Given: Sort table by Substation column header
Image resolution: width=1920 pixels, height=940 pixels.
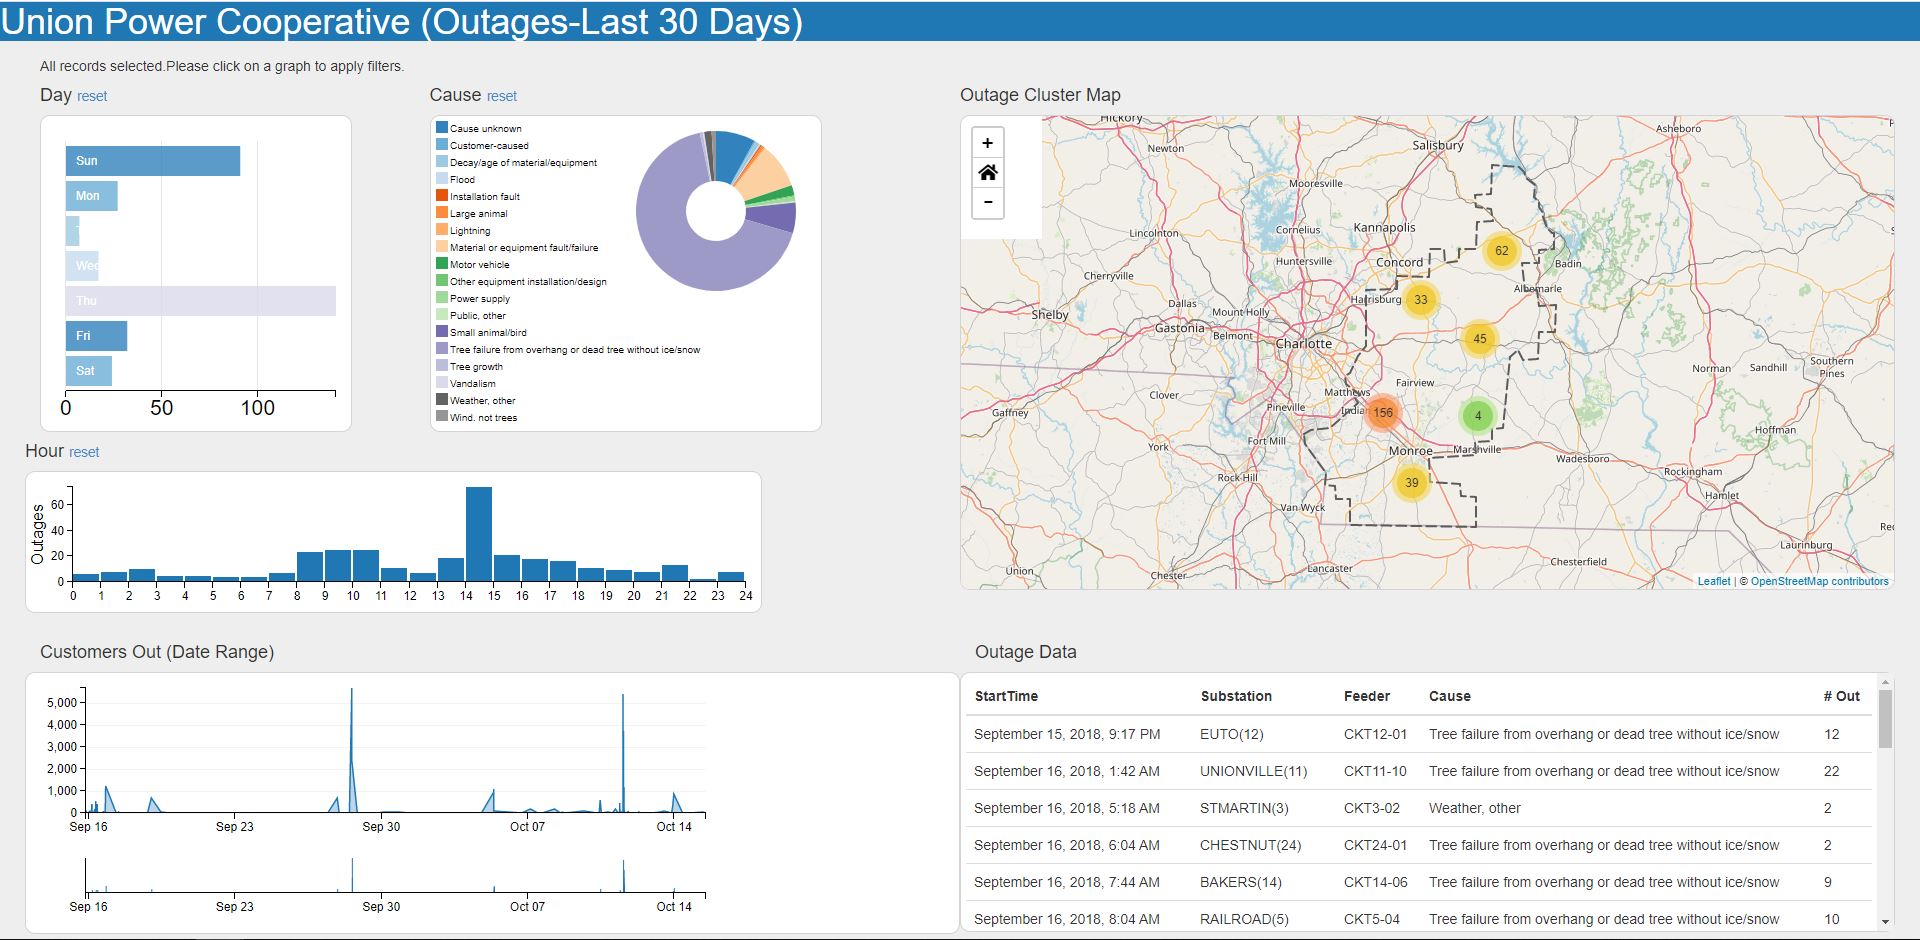Looking at the screenshot, I should 1236,696.
